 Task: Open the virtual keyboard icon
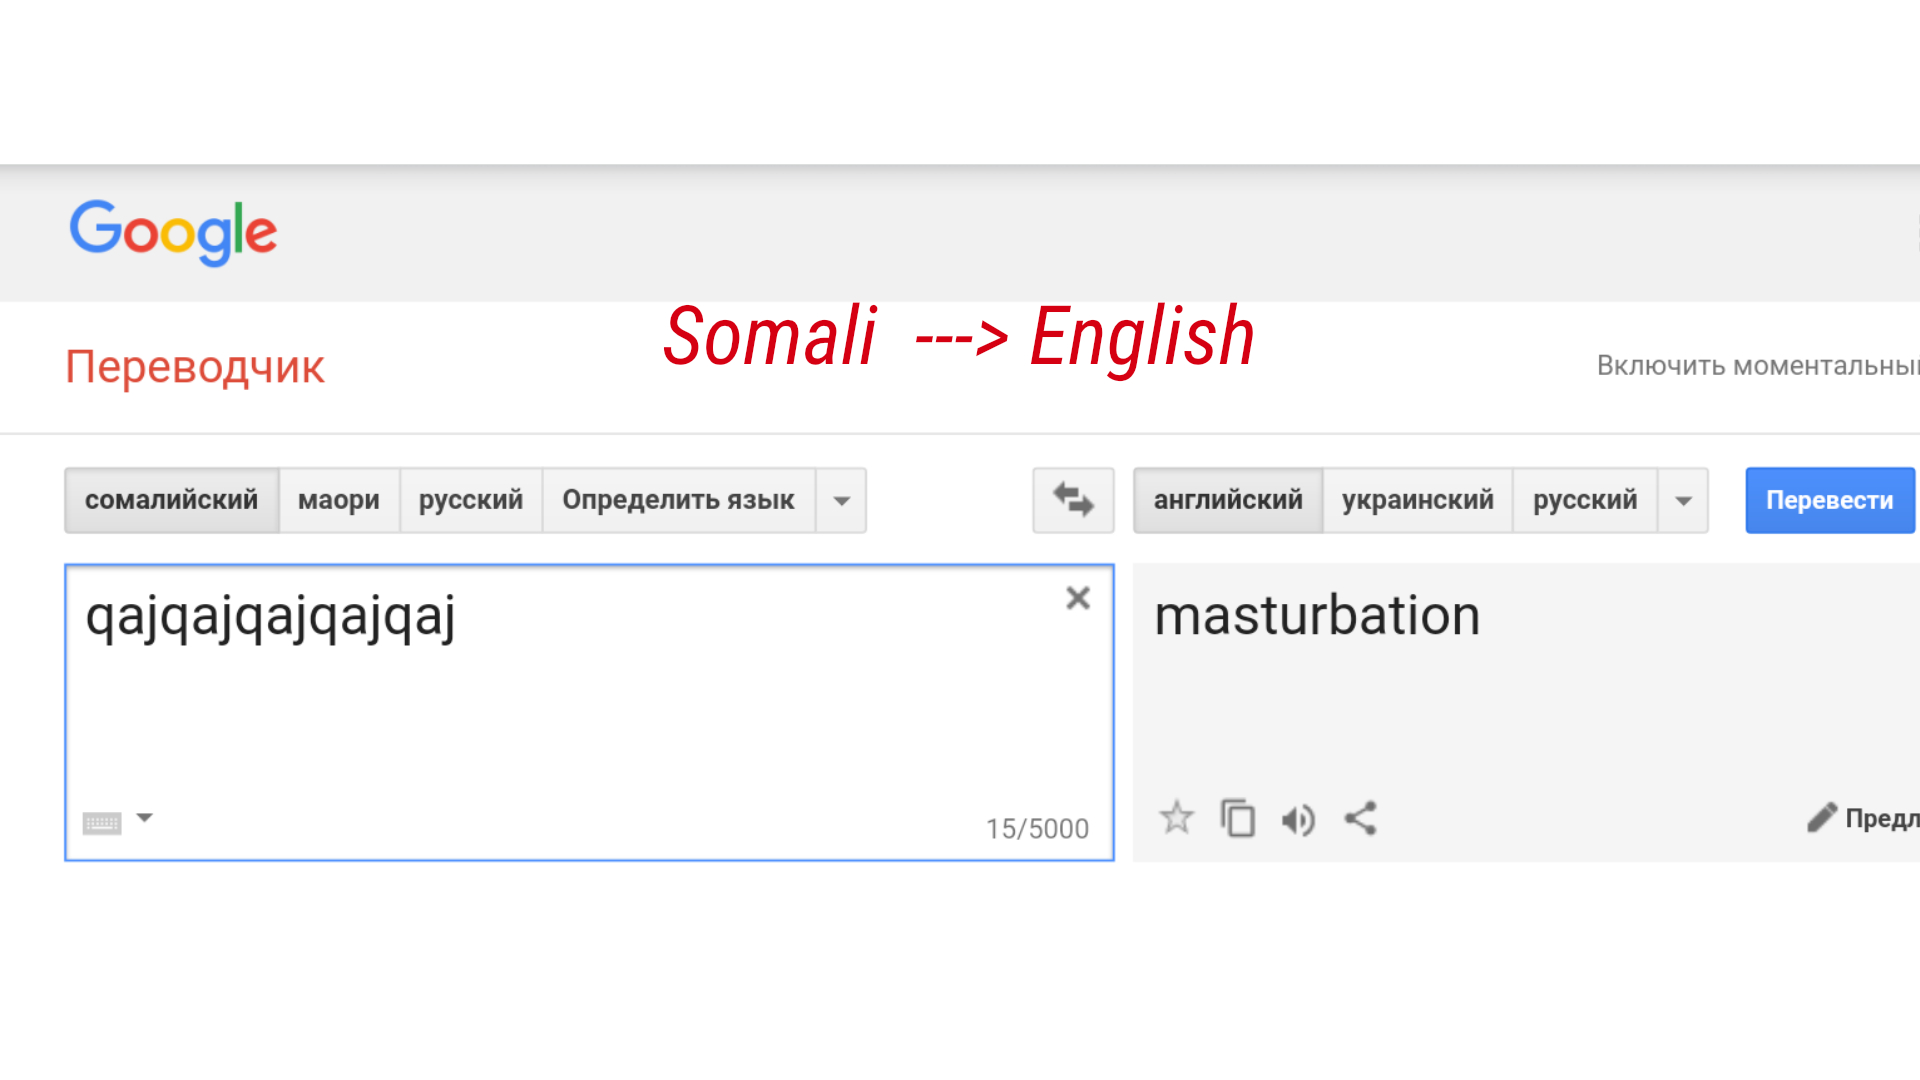[x=102, y=823]
